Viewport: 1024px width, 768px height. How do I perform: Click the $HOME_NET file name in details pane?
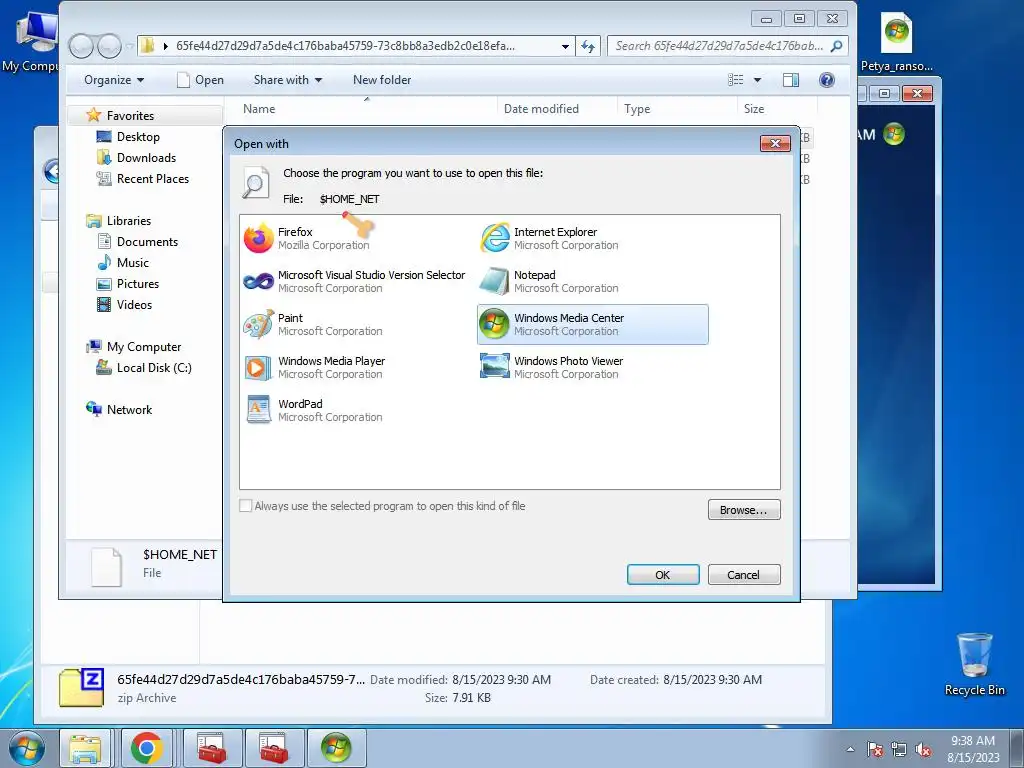(x=180, y=554)
